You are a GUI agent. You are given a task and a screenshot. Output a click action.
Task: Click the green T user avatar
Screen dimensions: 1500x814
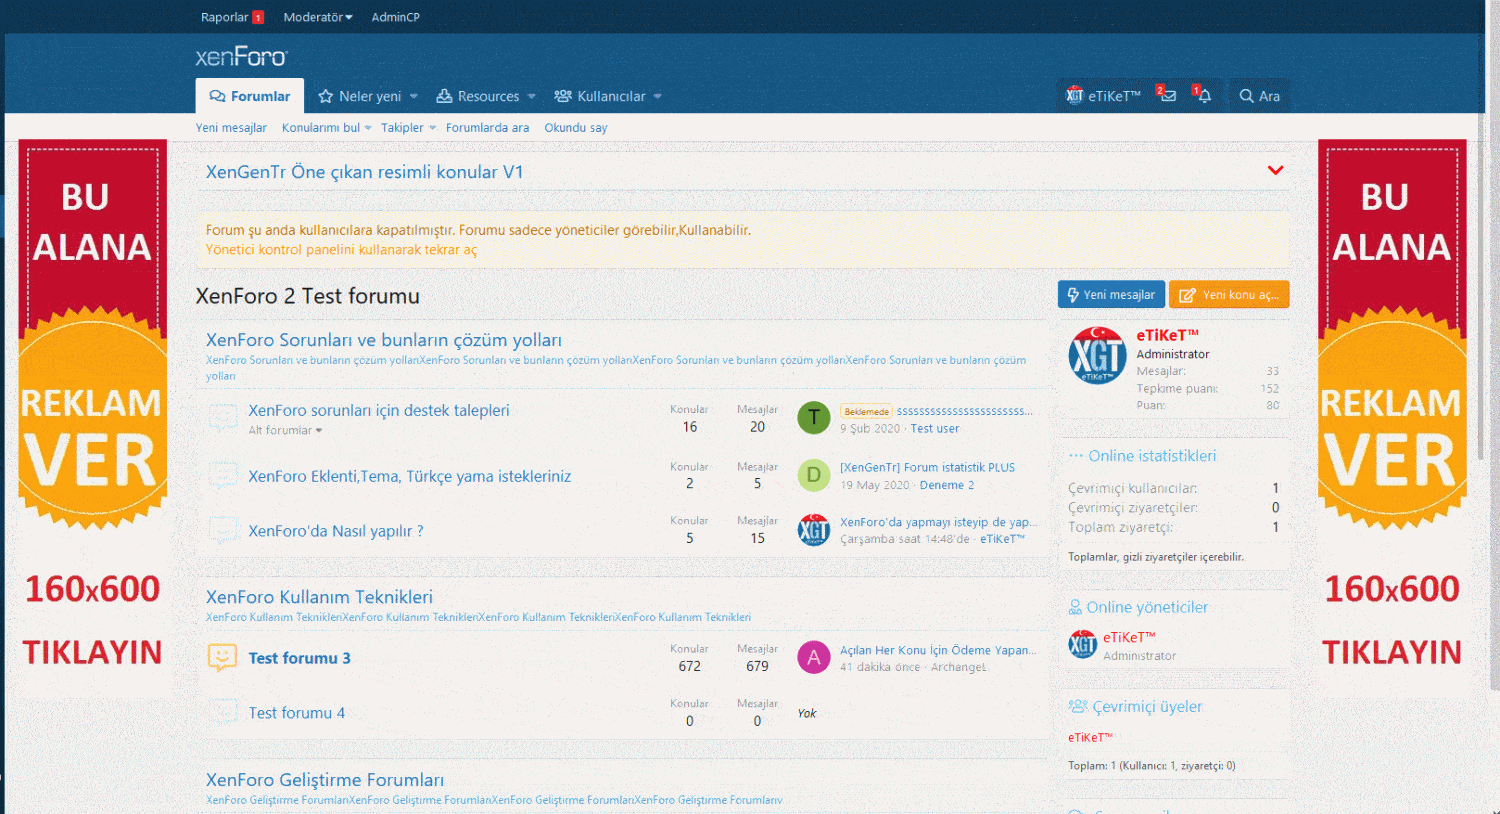click(x=813, y=418)
